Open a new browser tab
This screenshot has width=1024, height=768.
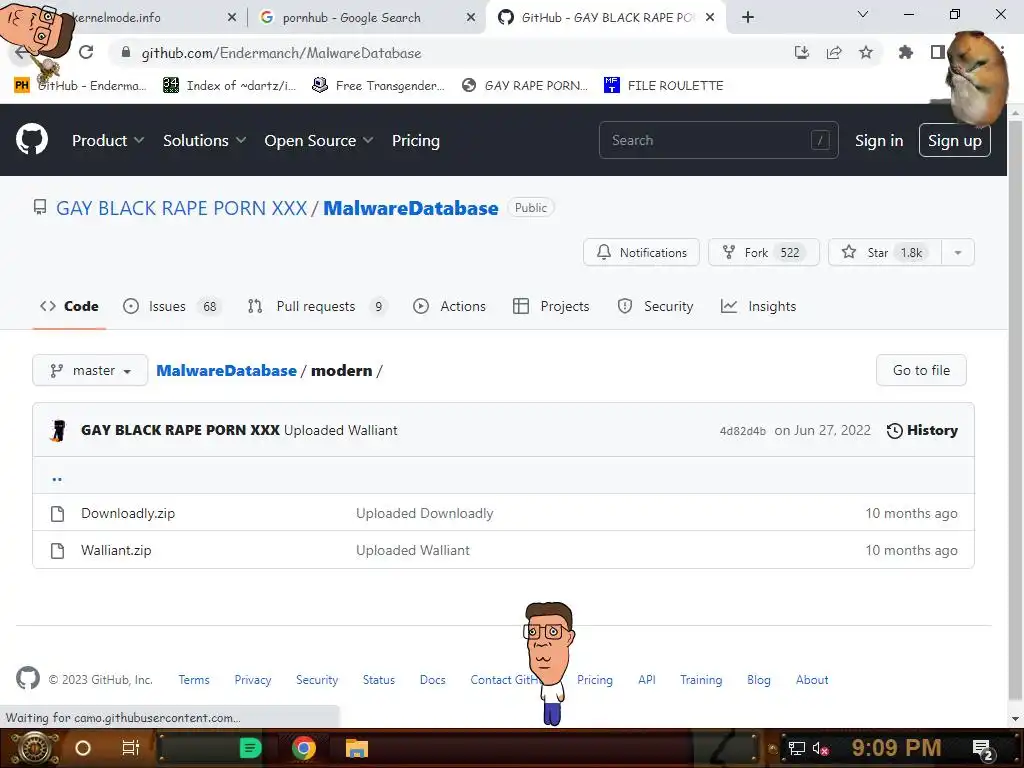[x=748, y=18]
